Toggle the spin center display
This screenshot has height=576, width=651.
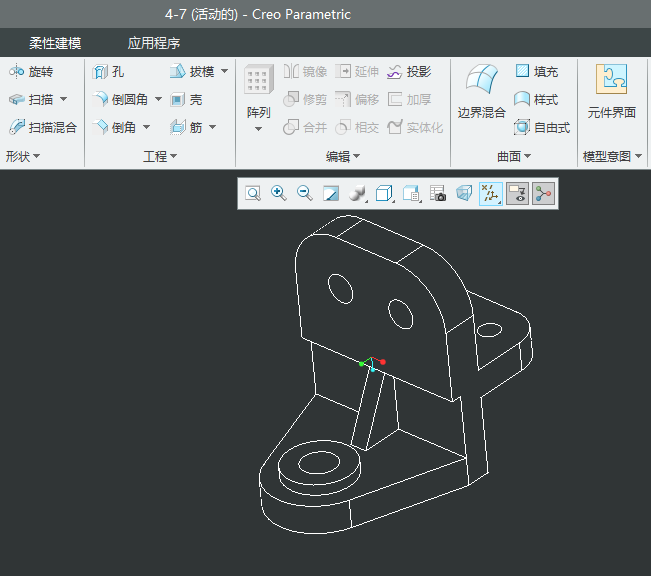[543, 194]
